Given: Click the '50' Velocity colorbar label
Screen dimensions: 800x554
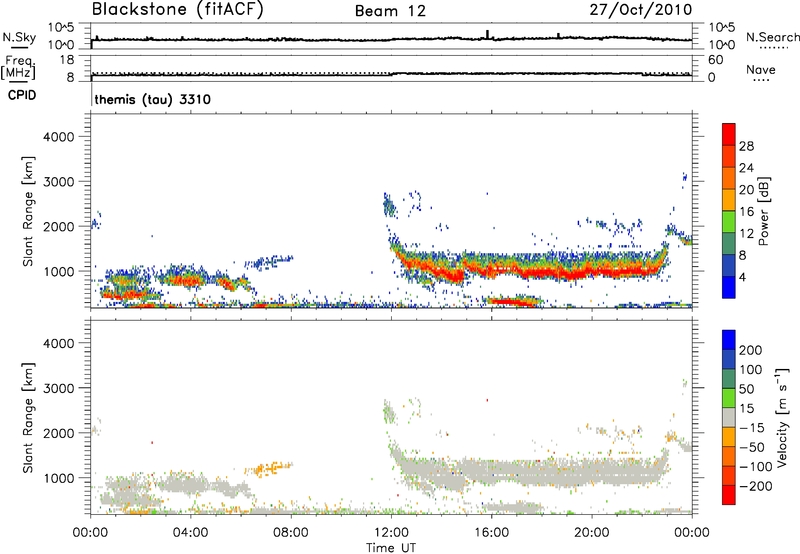Looking at the screenshot, I should pyautogui.click(x=746, y=389).
